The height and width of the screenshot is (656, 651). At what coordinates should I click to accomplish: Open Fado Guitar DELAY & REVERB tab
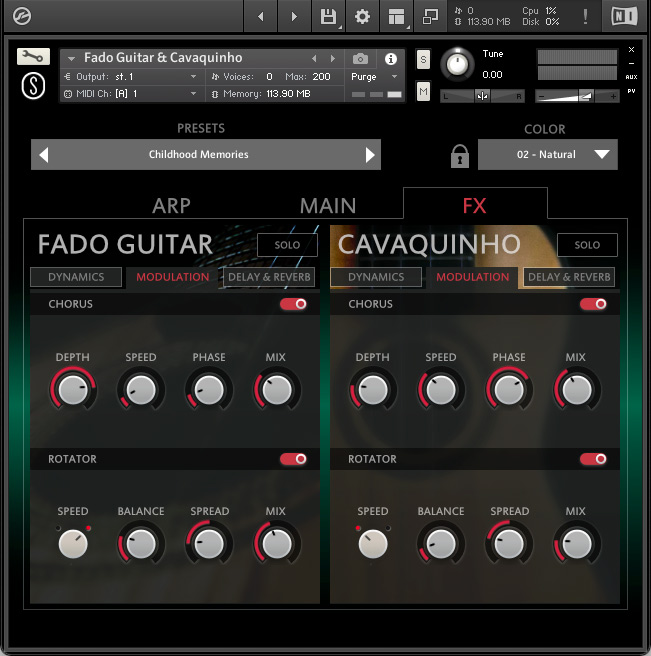(x=269, y=277)
